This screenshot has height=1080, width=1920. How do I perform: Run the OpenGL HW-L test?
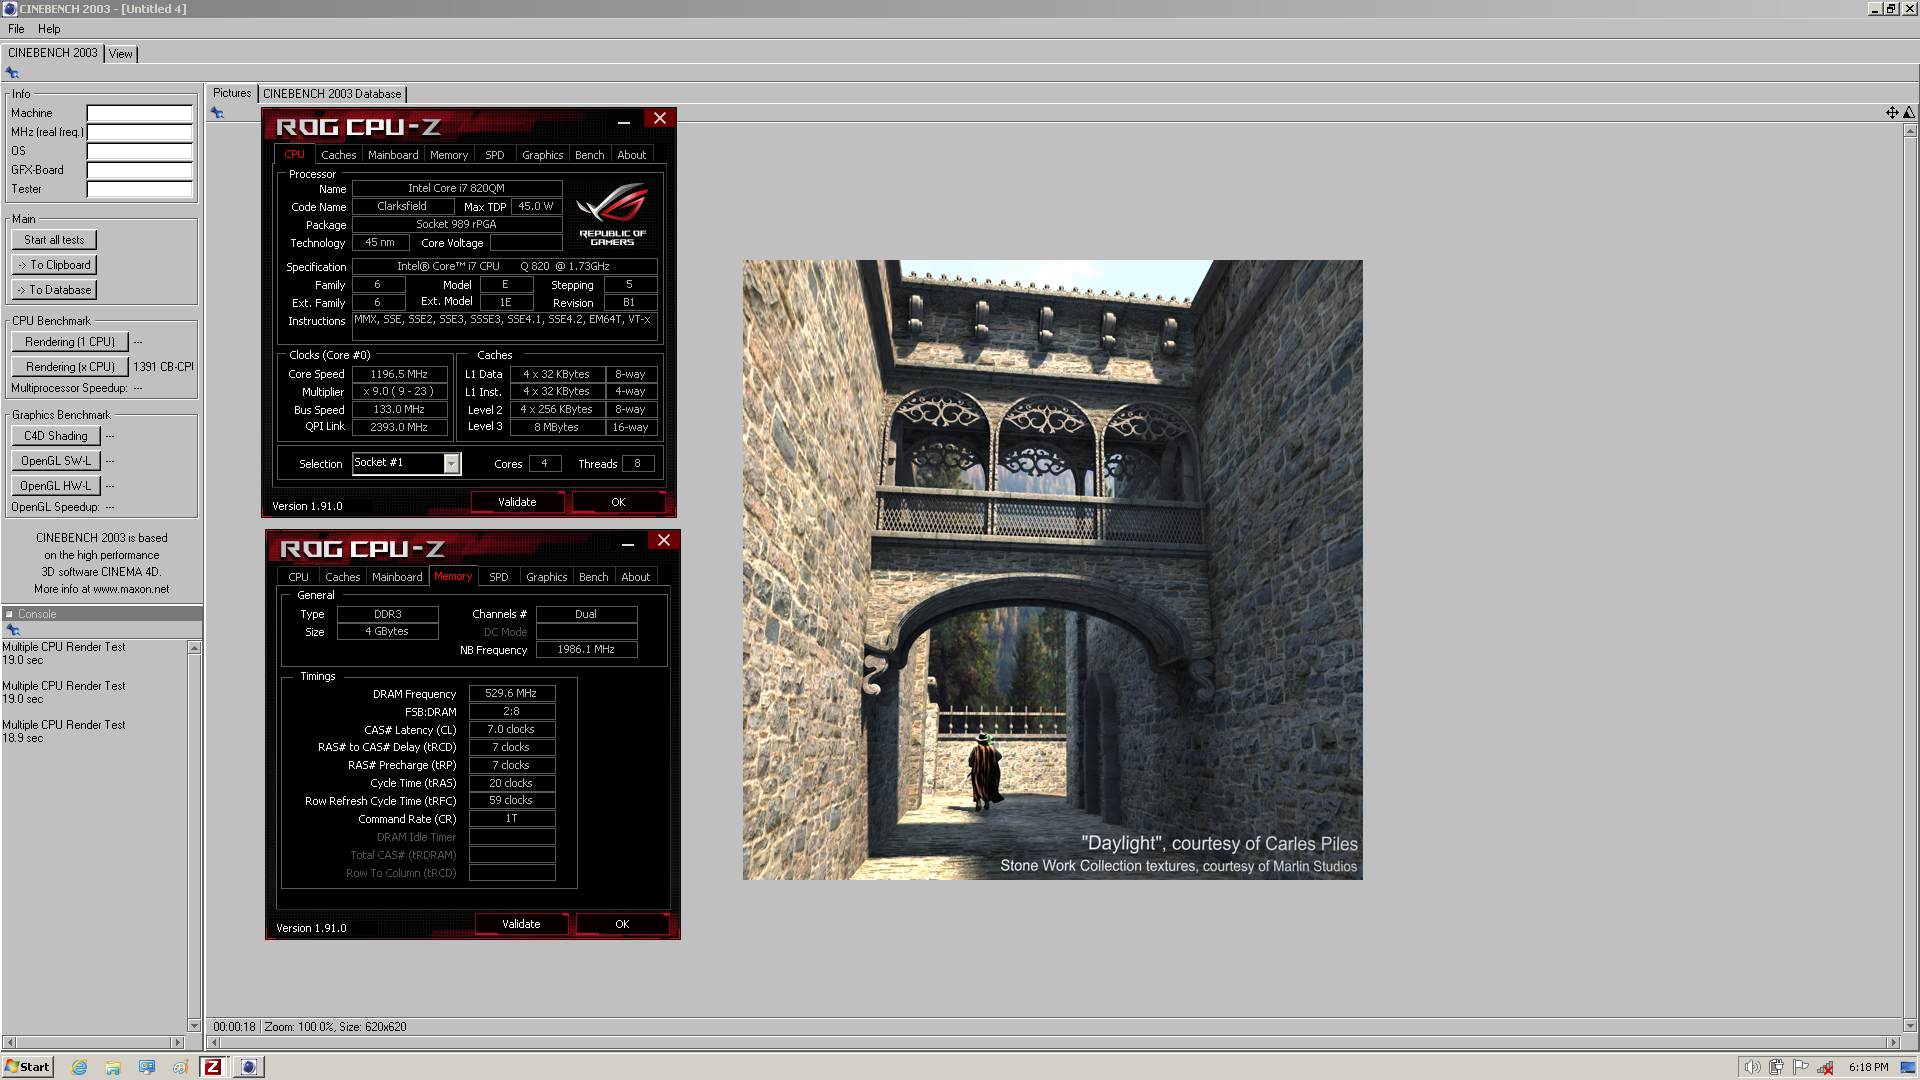[56, 486]
